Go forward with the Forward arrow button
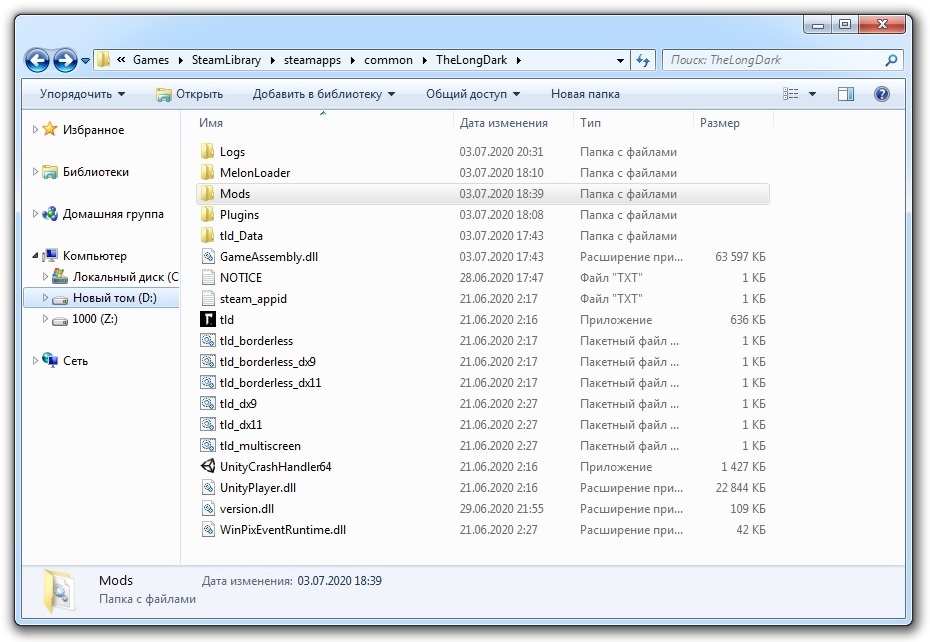 65,61
